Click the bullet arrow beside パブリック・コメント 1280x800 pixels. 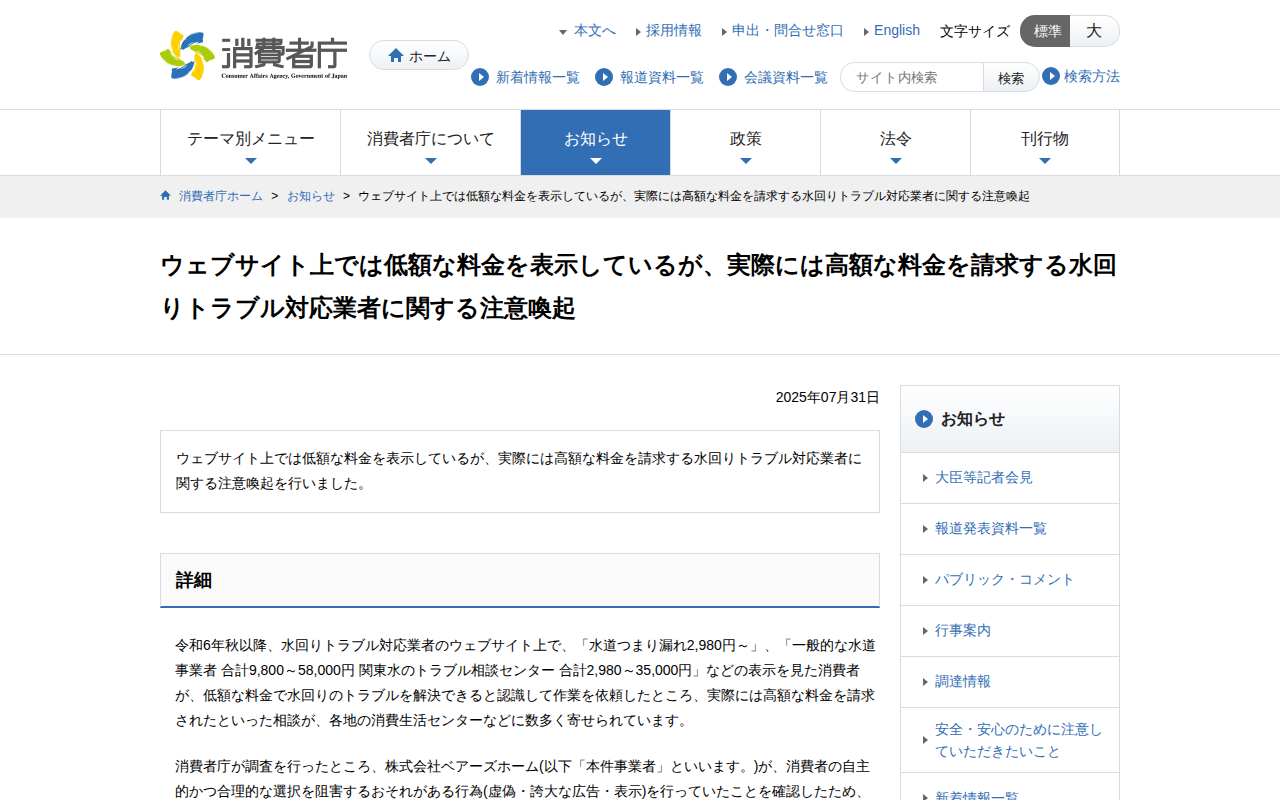click(x=926, y=581)
